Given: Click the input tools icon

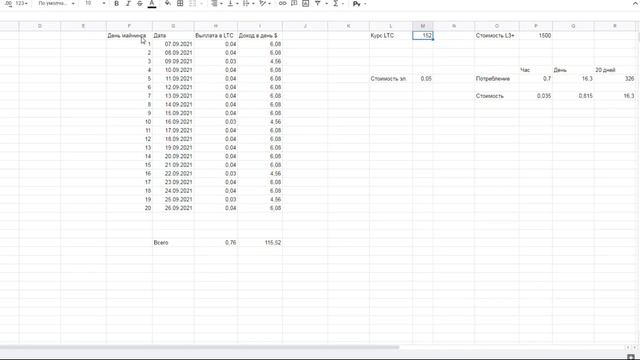Looking at the screenshot, I should [357, 4].
